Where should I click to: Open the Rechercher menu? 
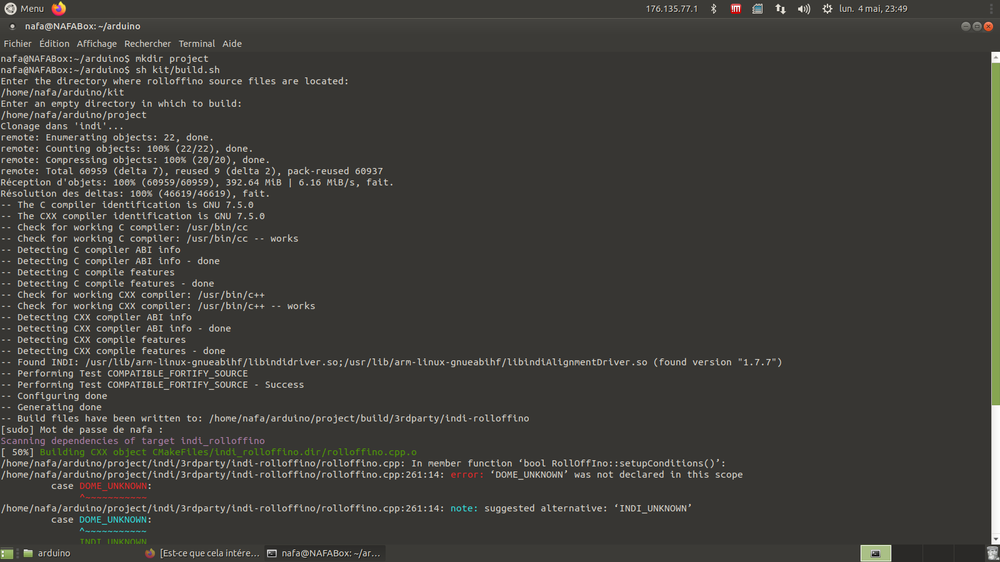pyautogui.click(x=147, y=43)
